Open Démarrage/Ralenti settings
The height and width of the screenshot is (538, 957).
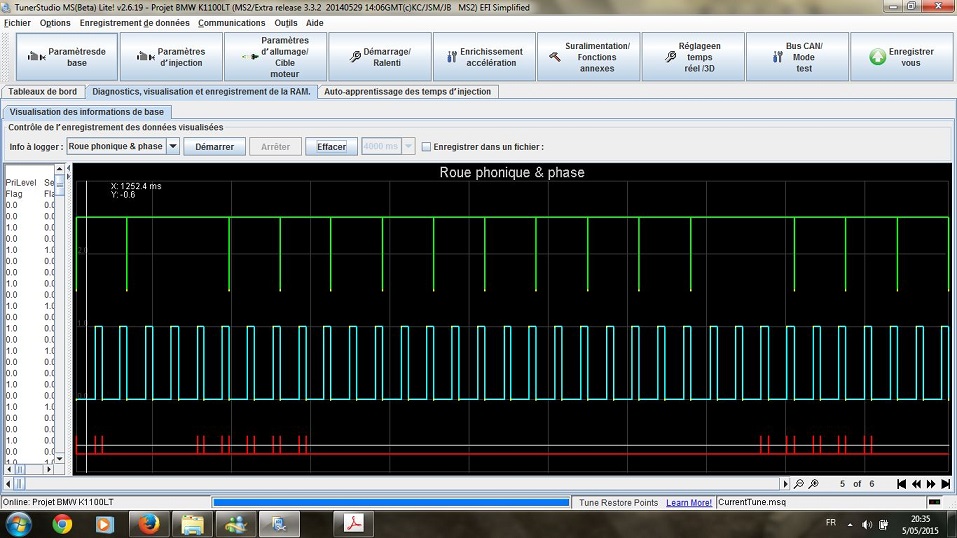[379, 57]
